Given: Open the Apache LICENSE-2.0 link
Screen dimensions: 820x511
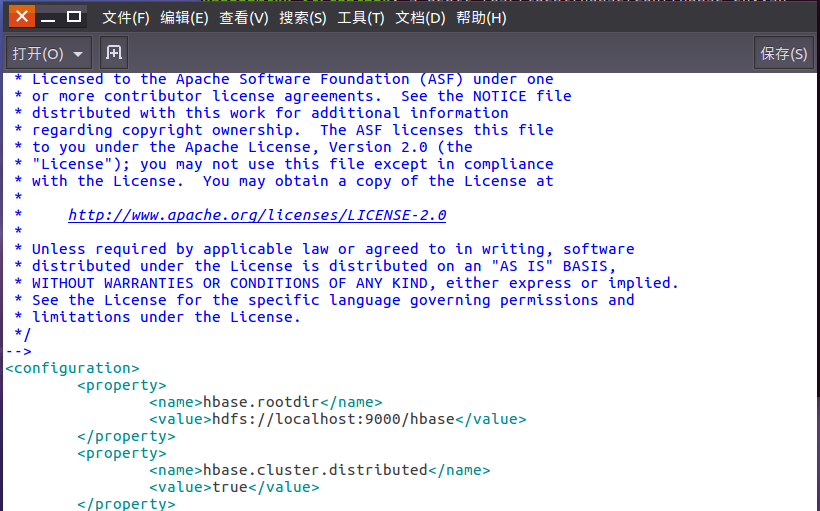Looking at the screenshot, I should tap(257, 215).
